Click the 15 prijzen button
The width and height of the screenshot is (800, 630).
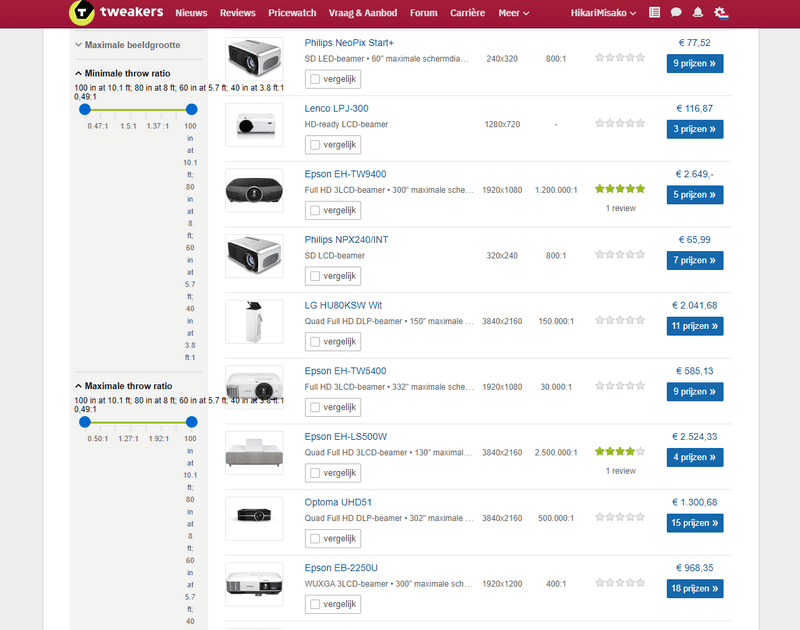[694, 523]
